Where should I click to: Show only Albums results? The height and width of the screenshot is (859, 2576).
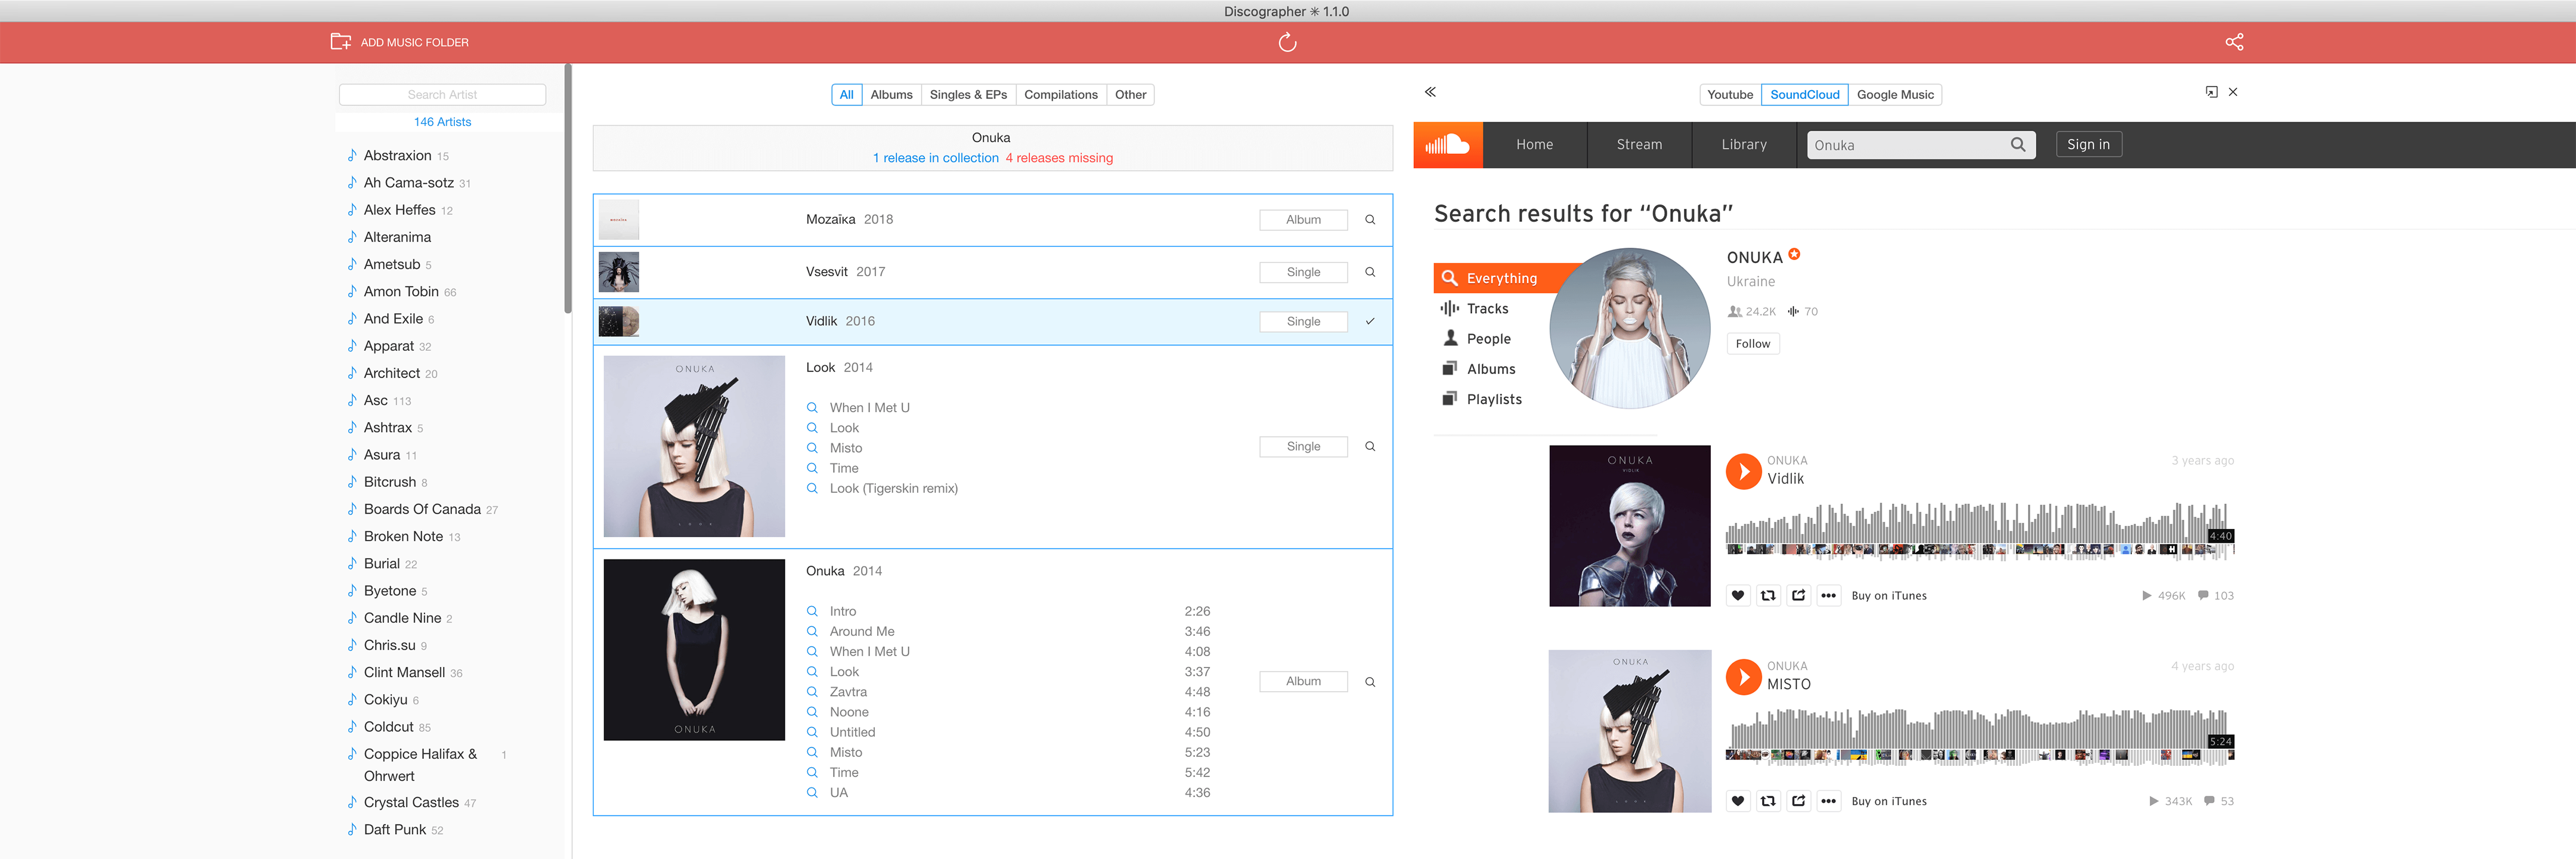click(1479, 369)
